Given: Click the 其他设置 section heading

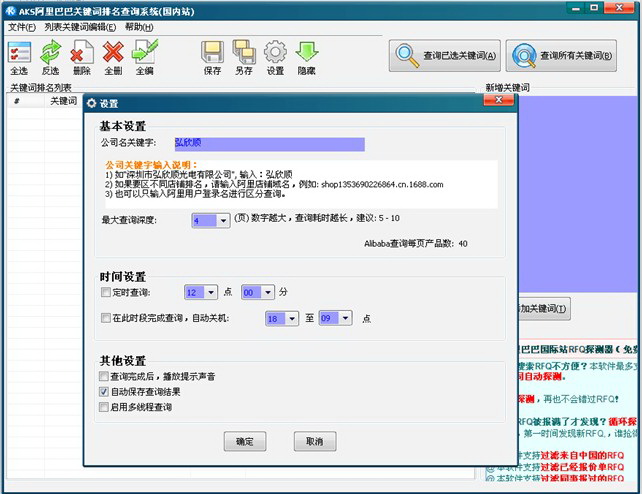Looking at the screenshot, I should pos(123,361).
